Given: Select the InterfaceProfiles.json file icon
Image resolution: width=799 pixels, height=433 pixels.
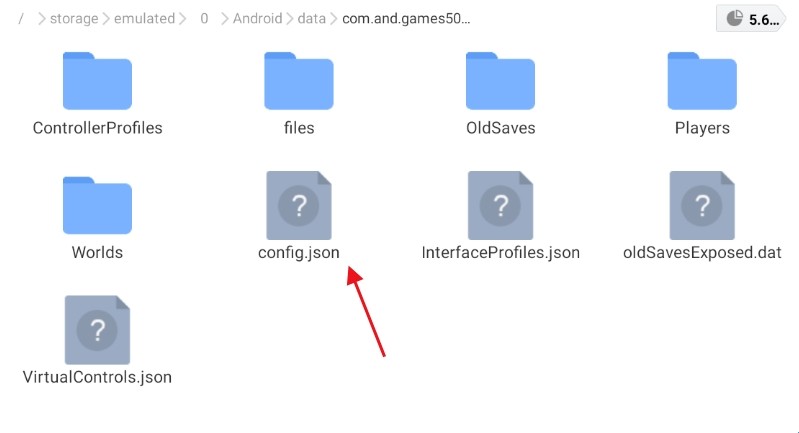Looking at the screenshot, I should (x=500, y=205).
